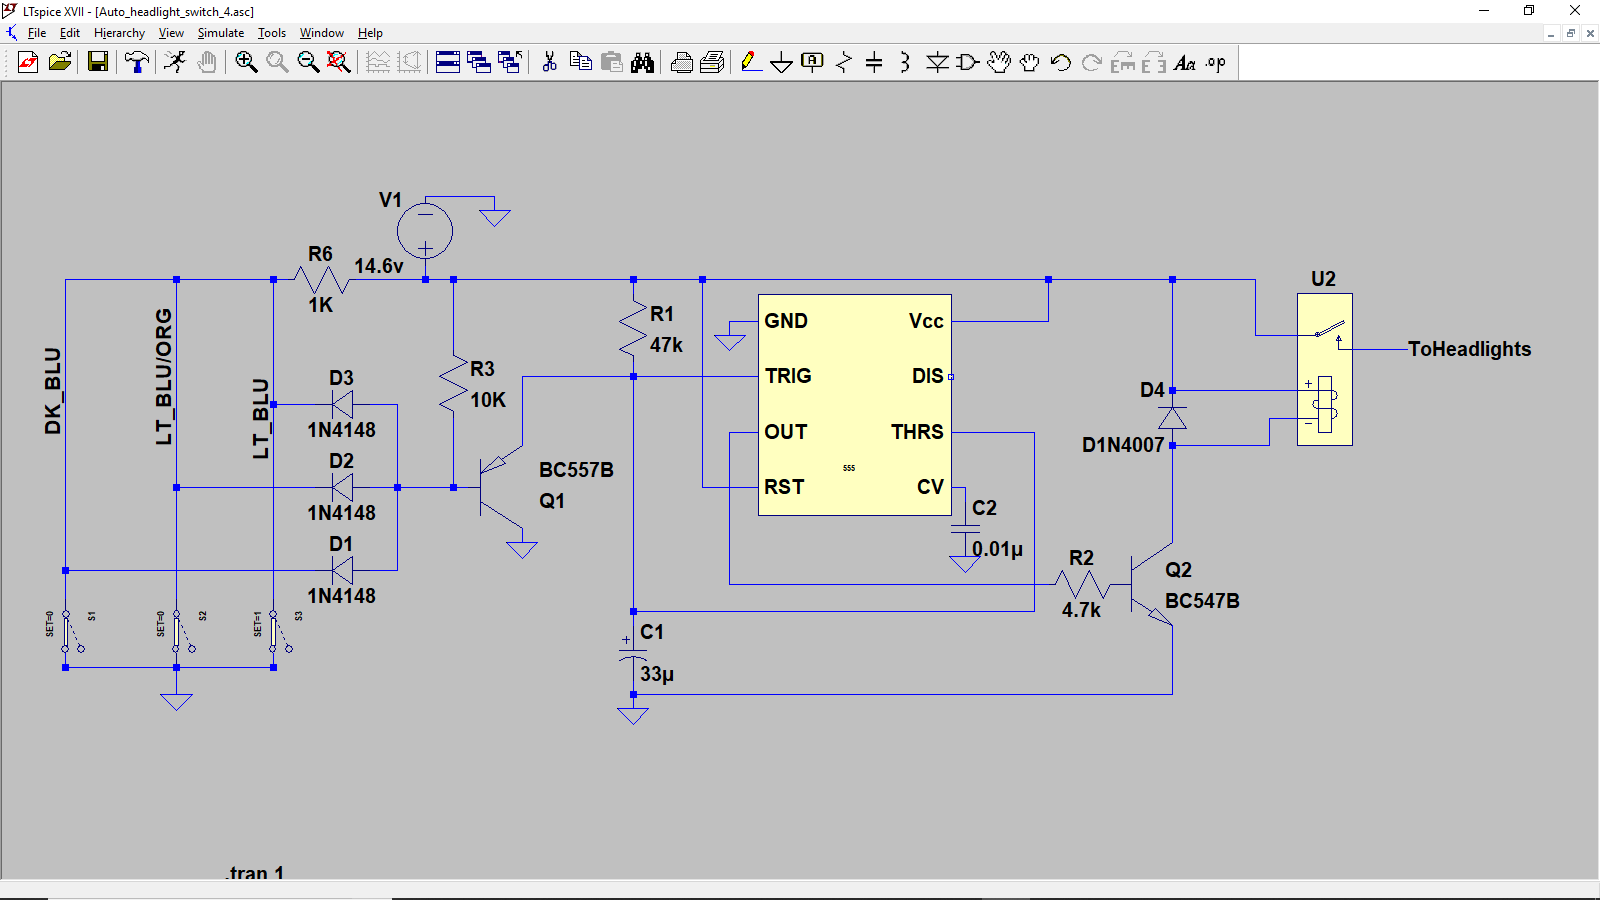Screen dimensions: 1600x900
Task: Select the Pan magnifier icon
Action: tap(277, 63)
